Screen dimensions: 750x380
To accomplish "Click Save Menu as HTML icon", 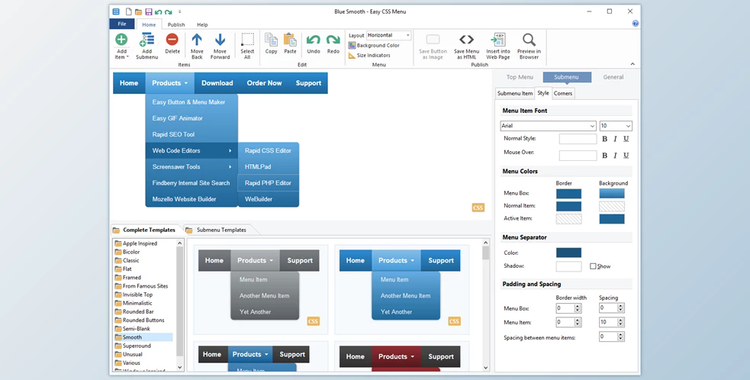I will point(466,40).
